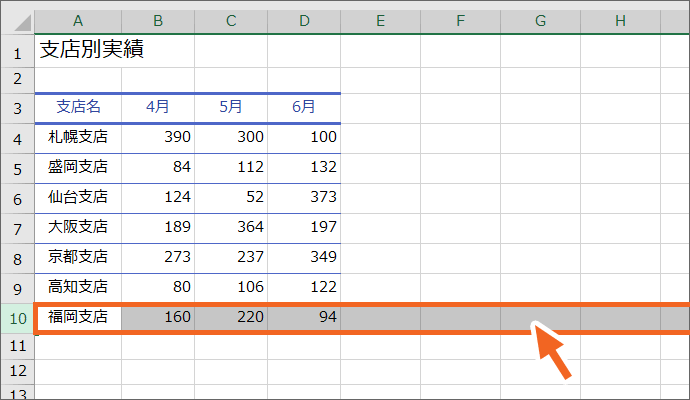Viewport: 690px width, 400px height.
Task: Select row 6 header
Action: coord(18,198)
